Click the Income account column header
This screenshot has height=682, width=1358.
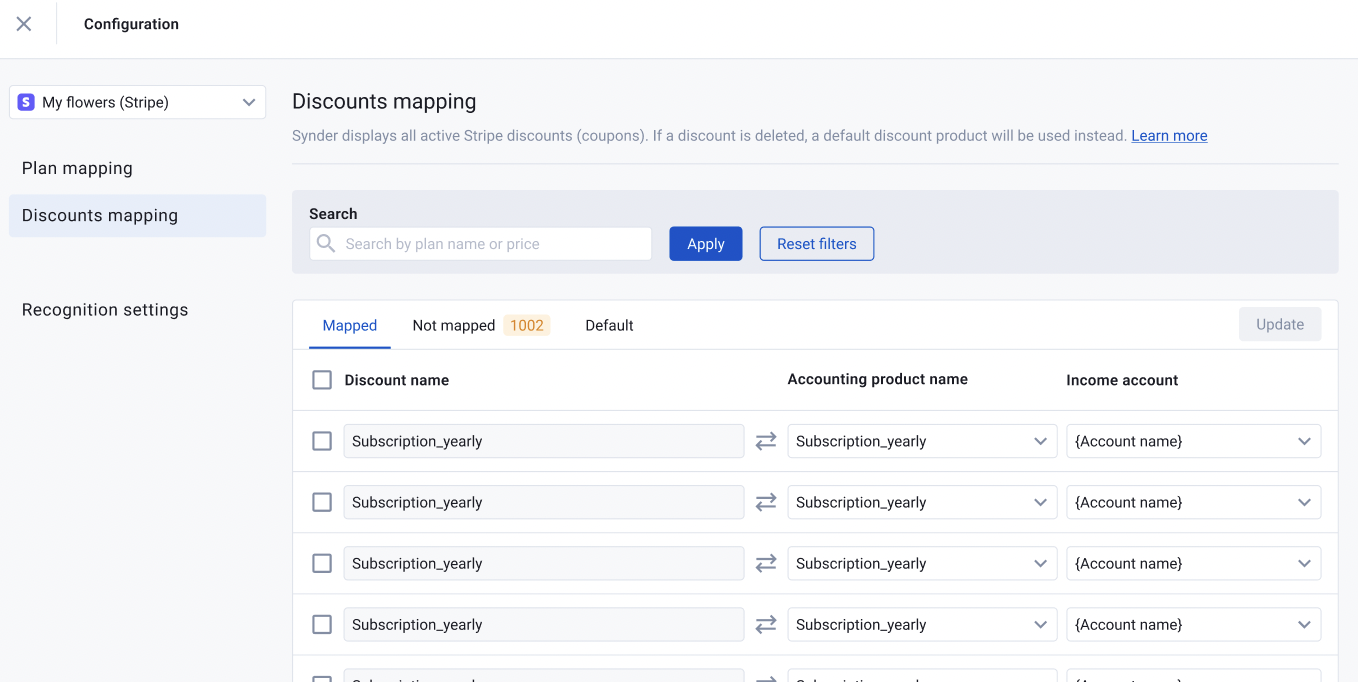1122,380
